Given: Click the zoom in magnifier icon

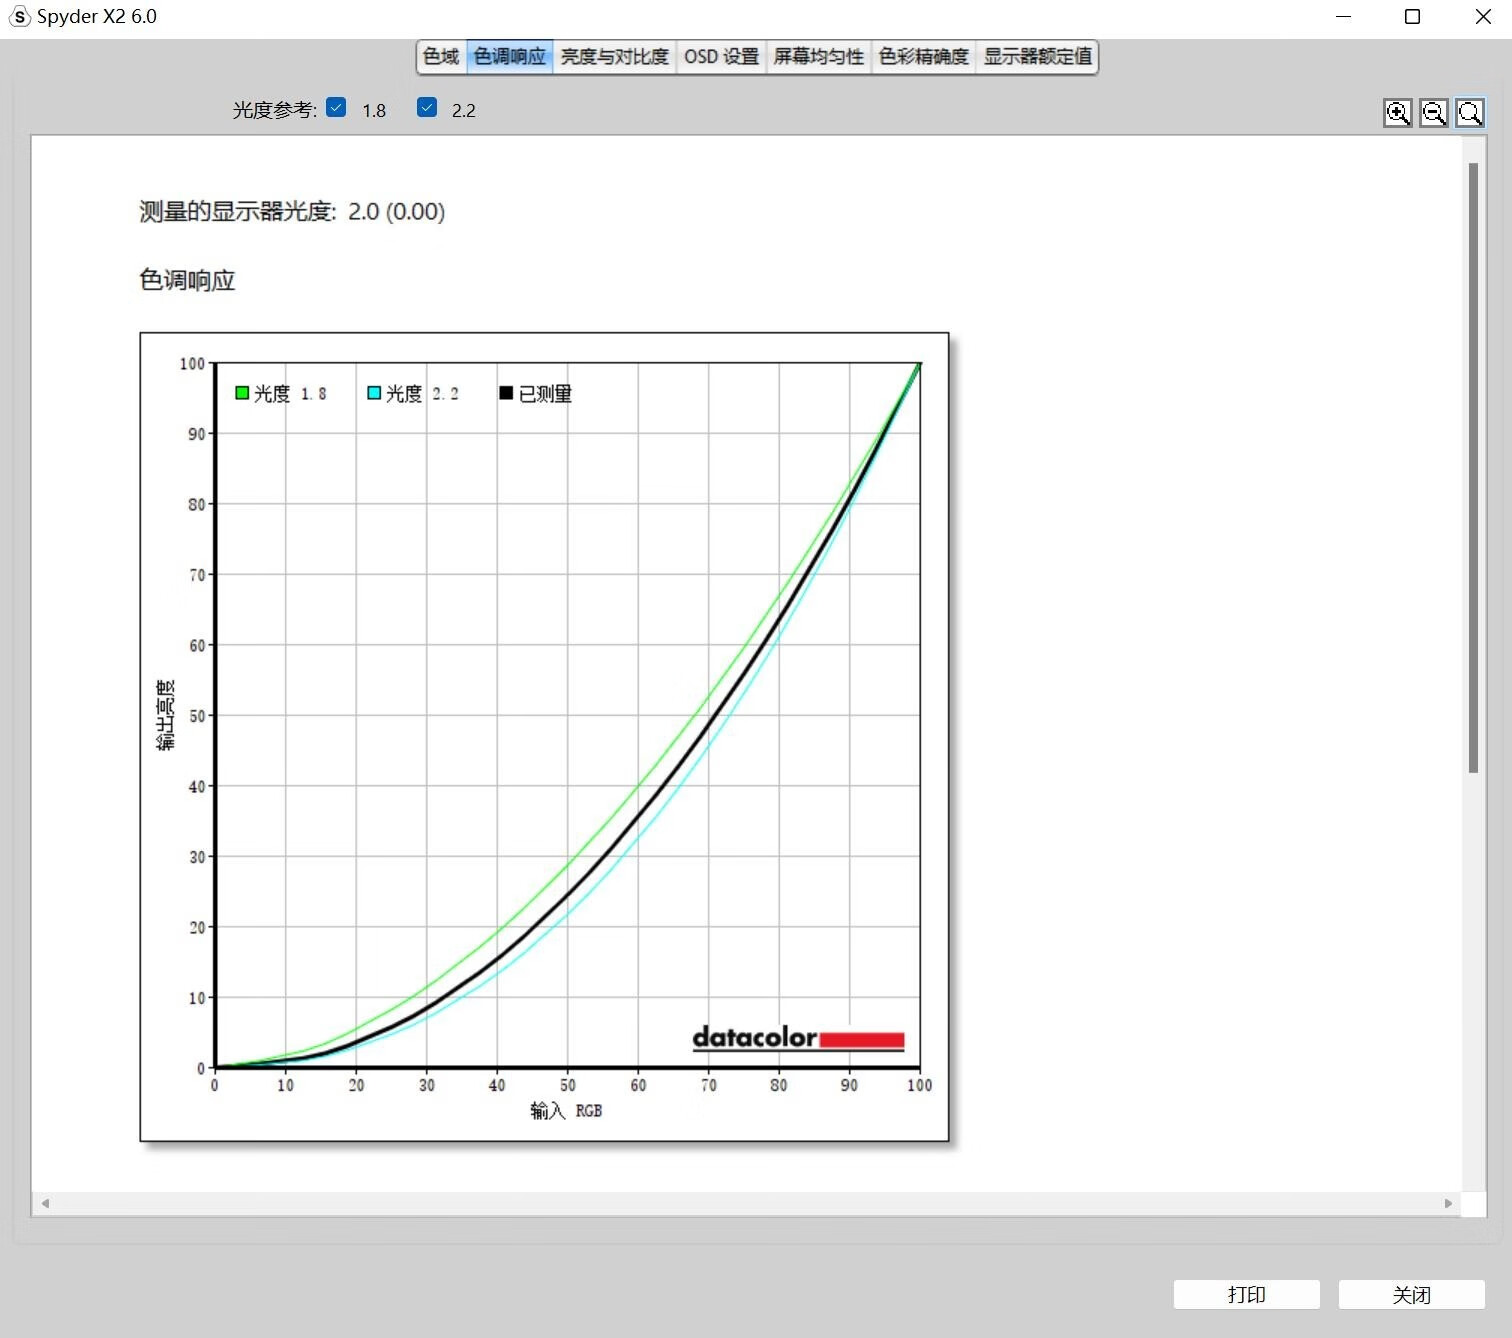Looking at the screenshot, I should pyautogui.click(x=1397, y=113).
